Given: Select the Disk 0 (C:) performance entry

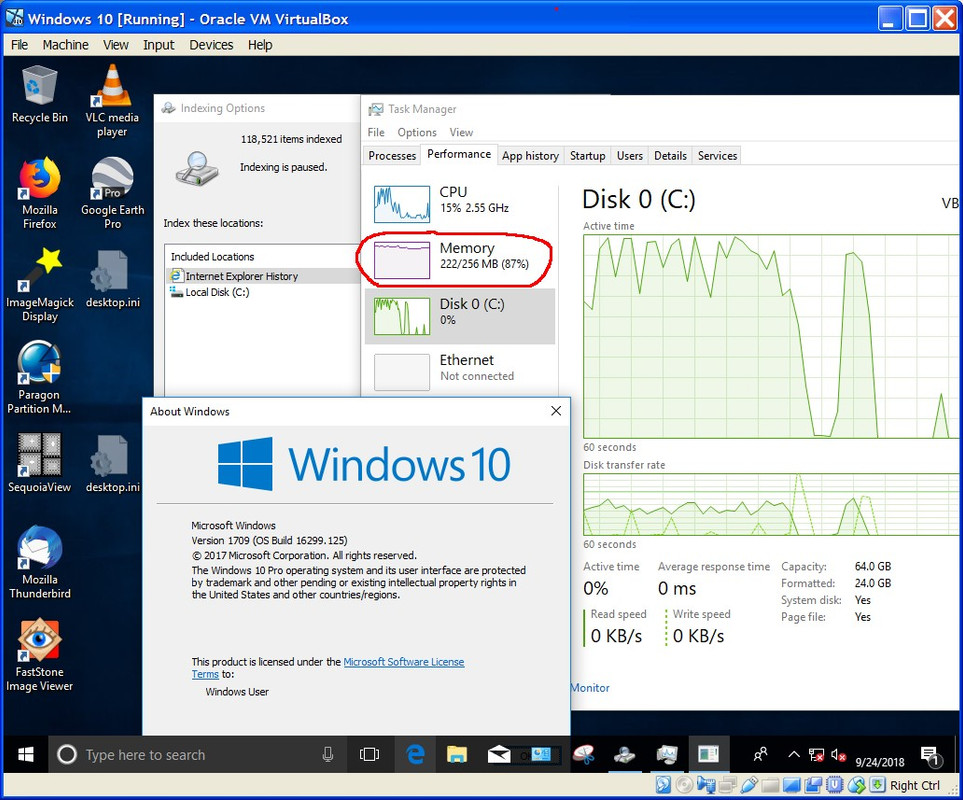Looking at the screenshot, I should [460, 316].
